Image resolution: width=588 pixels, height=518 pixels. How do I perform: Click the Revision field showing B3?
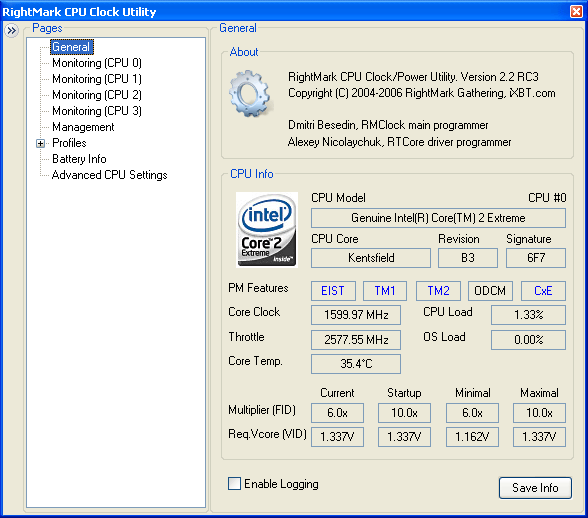pos(468,258)
